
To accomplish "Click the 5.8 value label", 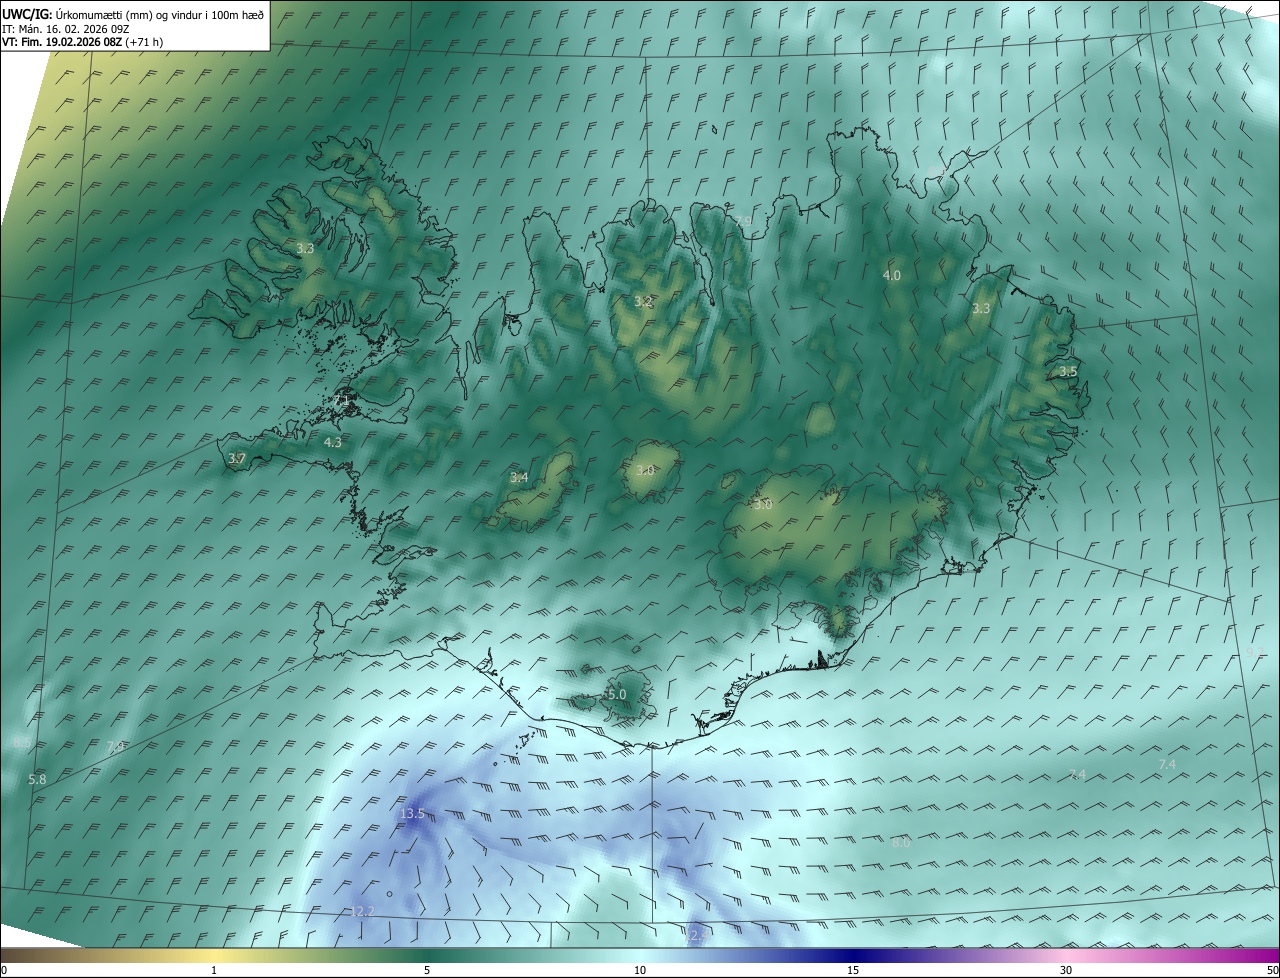I will click(38, 779).
